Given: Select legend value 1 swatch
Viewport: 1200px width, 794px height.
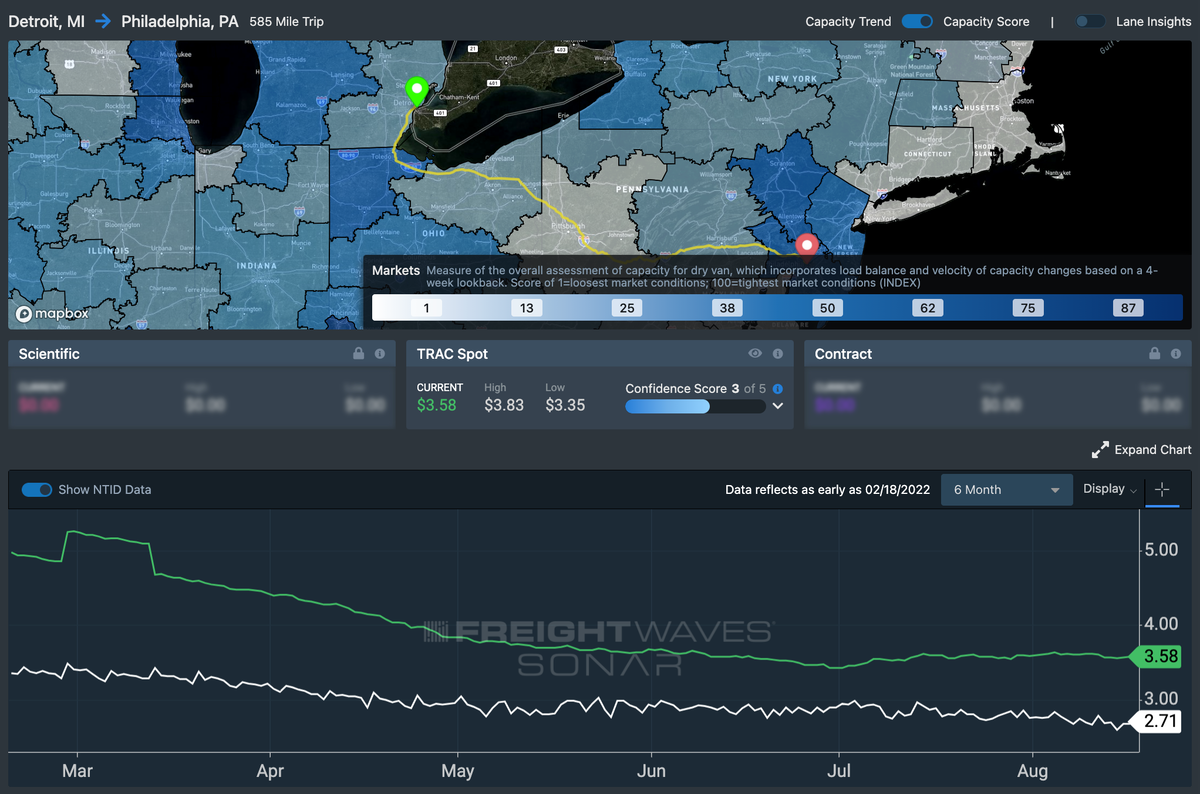Looking at the screenshot, I should pyautogui.click(x=426, y=308).
